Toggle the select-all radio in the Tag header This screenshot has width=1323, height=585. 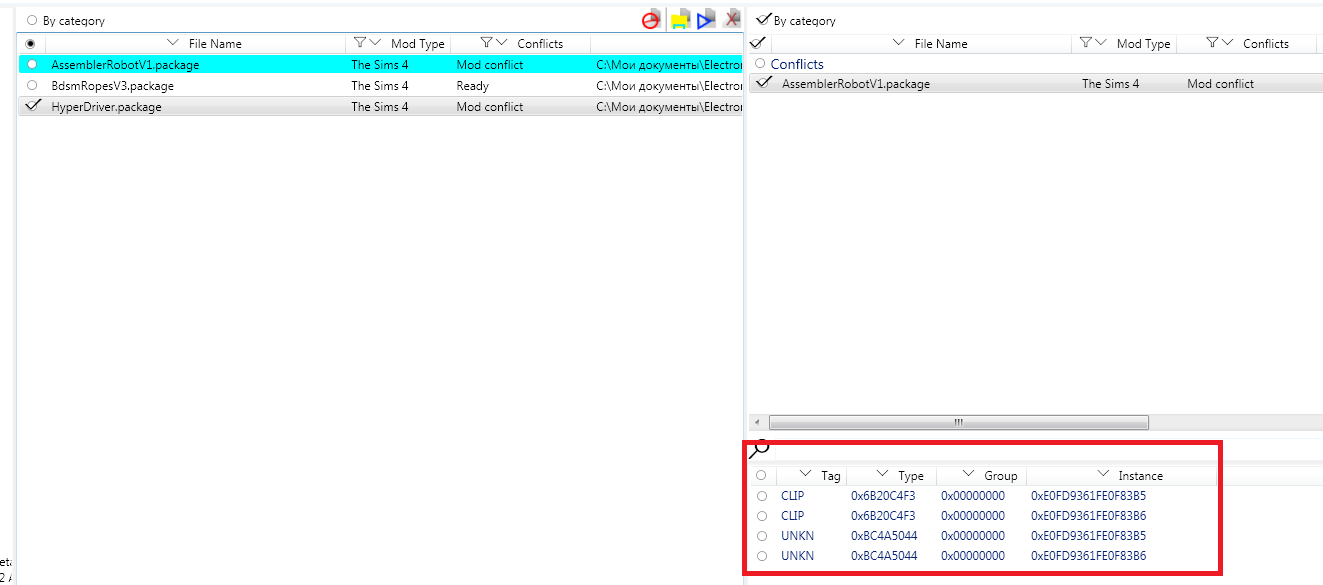761,476
